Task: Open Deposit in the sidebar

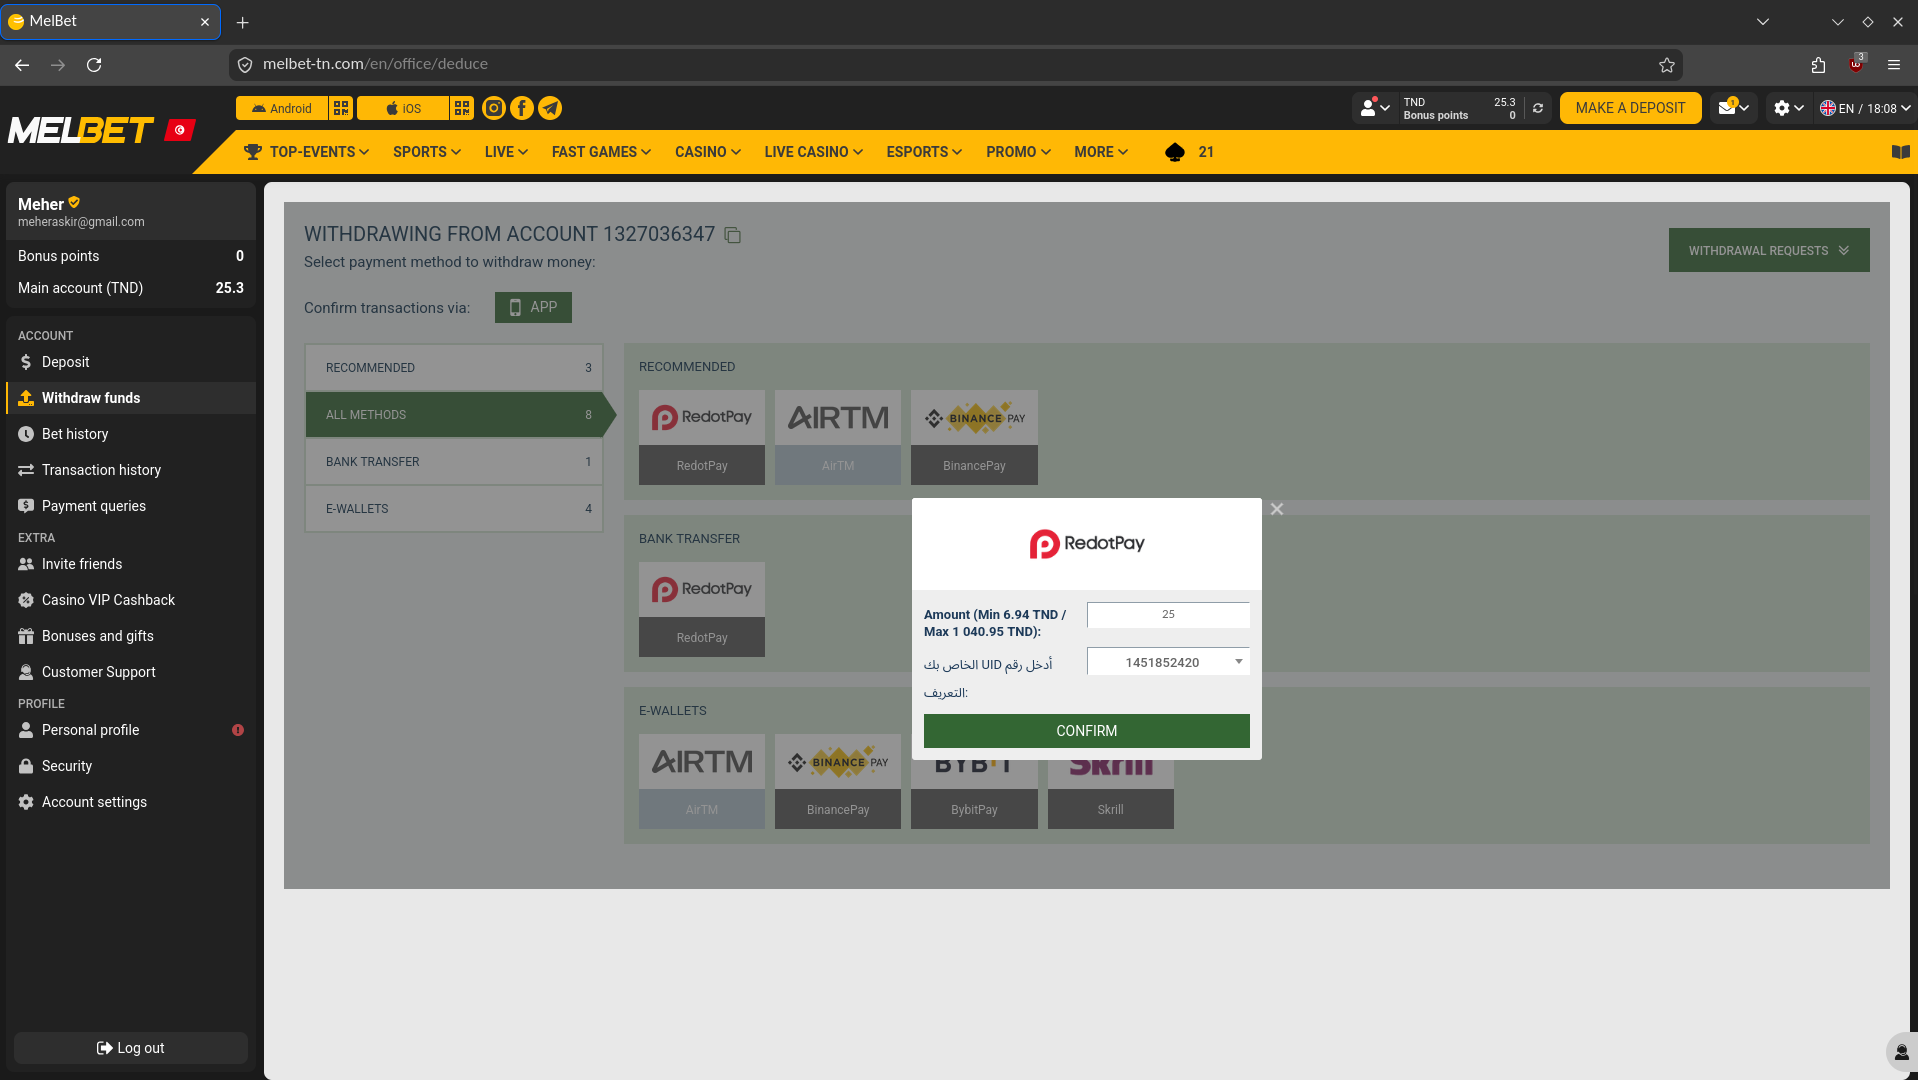Action: point(131,362)
